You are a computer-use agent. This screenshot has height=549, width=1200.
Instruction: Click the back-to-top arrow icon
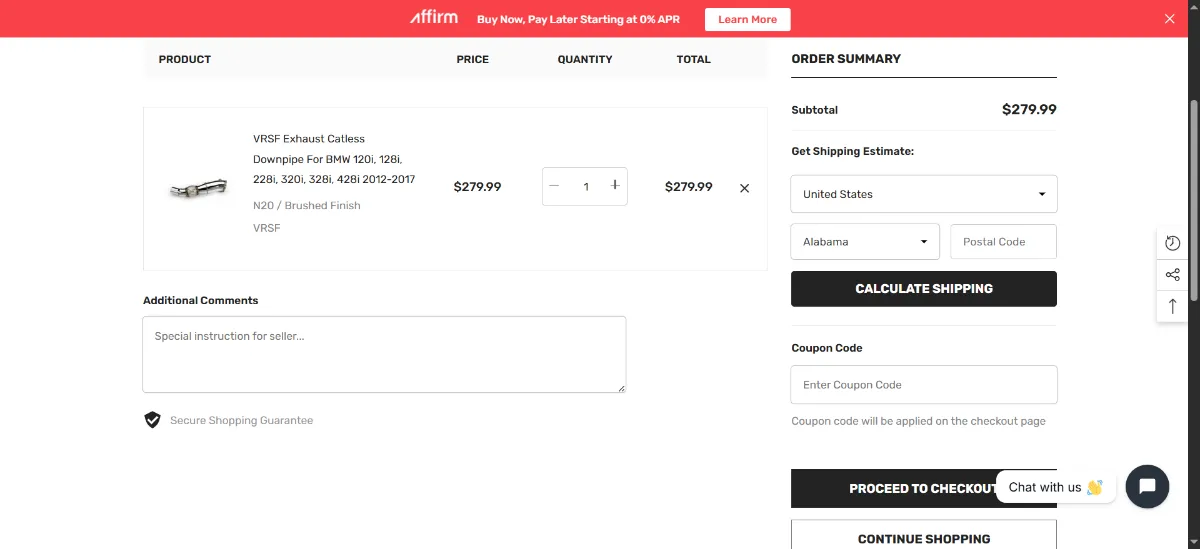click(x=1173, y=306)
